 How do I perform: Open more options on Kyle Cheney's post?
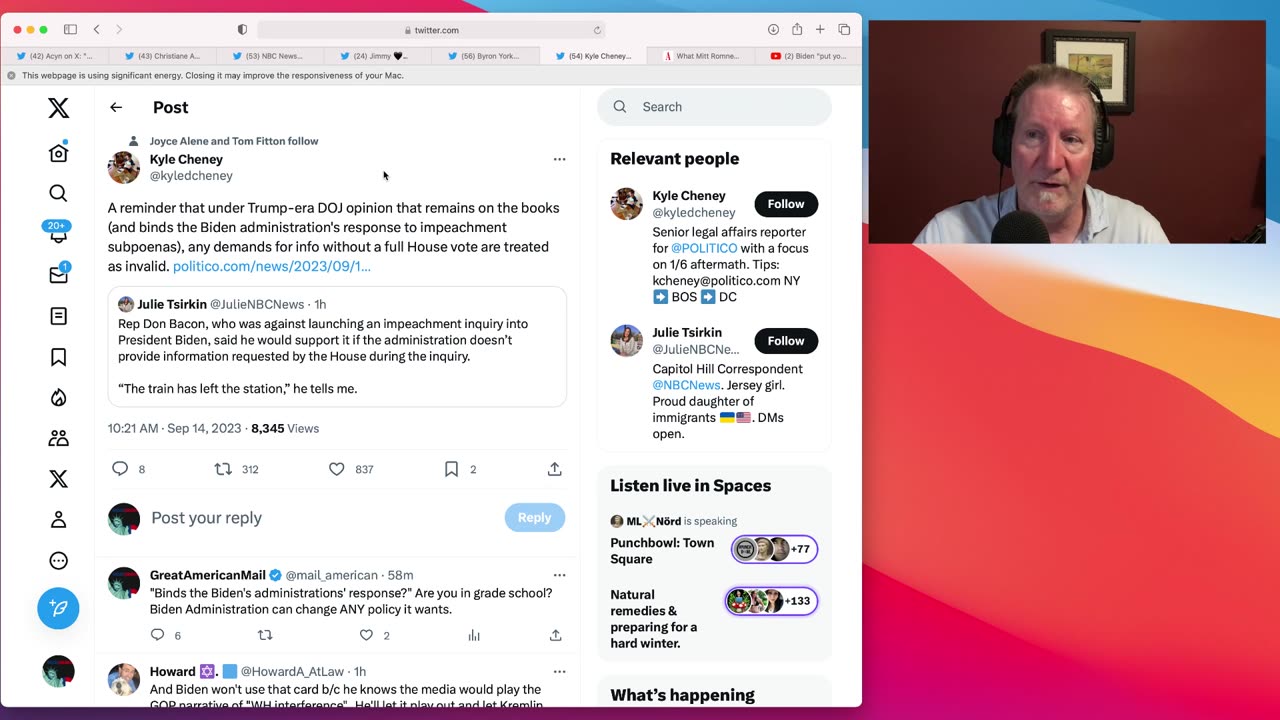pyautogui.click(x=559, y=159)
